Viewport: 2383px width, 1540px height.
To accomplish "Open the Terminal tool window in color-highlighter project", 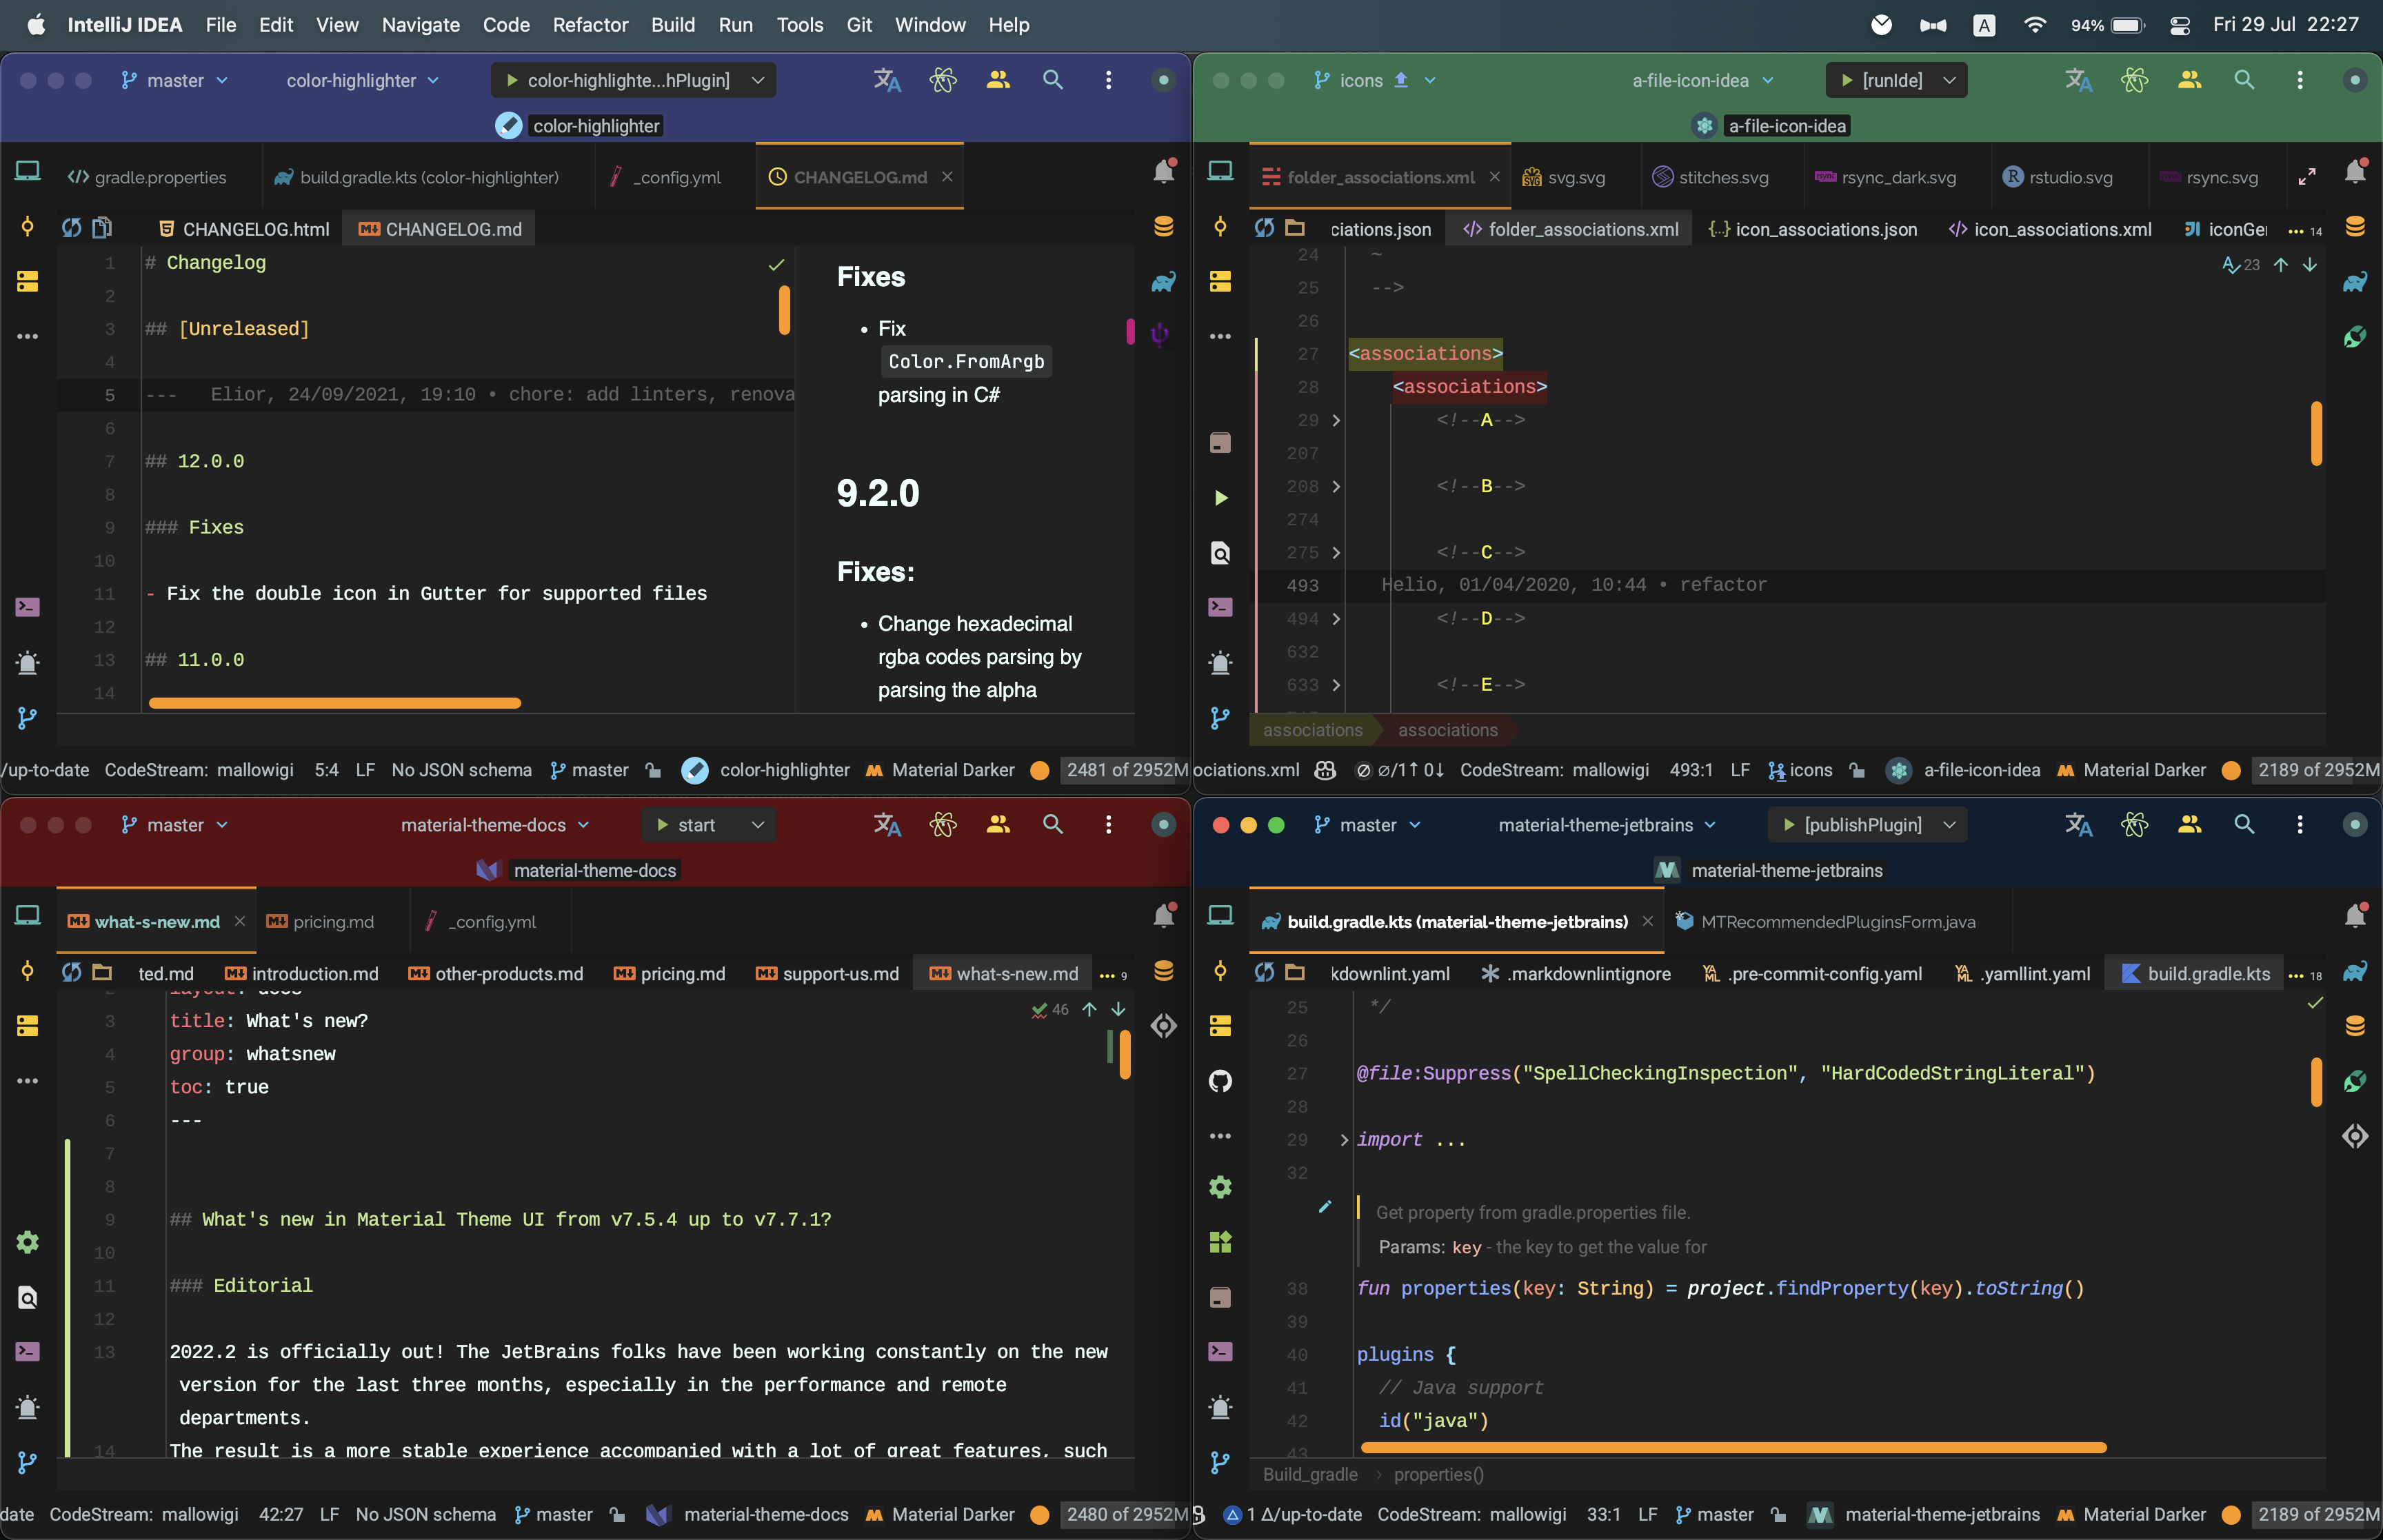I will pyautogui.click(x=27, y=606).
